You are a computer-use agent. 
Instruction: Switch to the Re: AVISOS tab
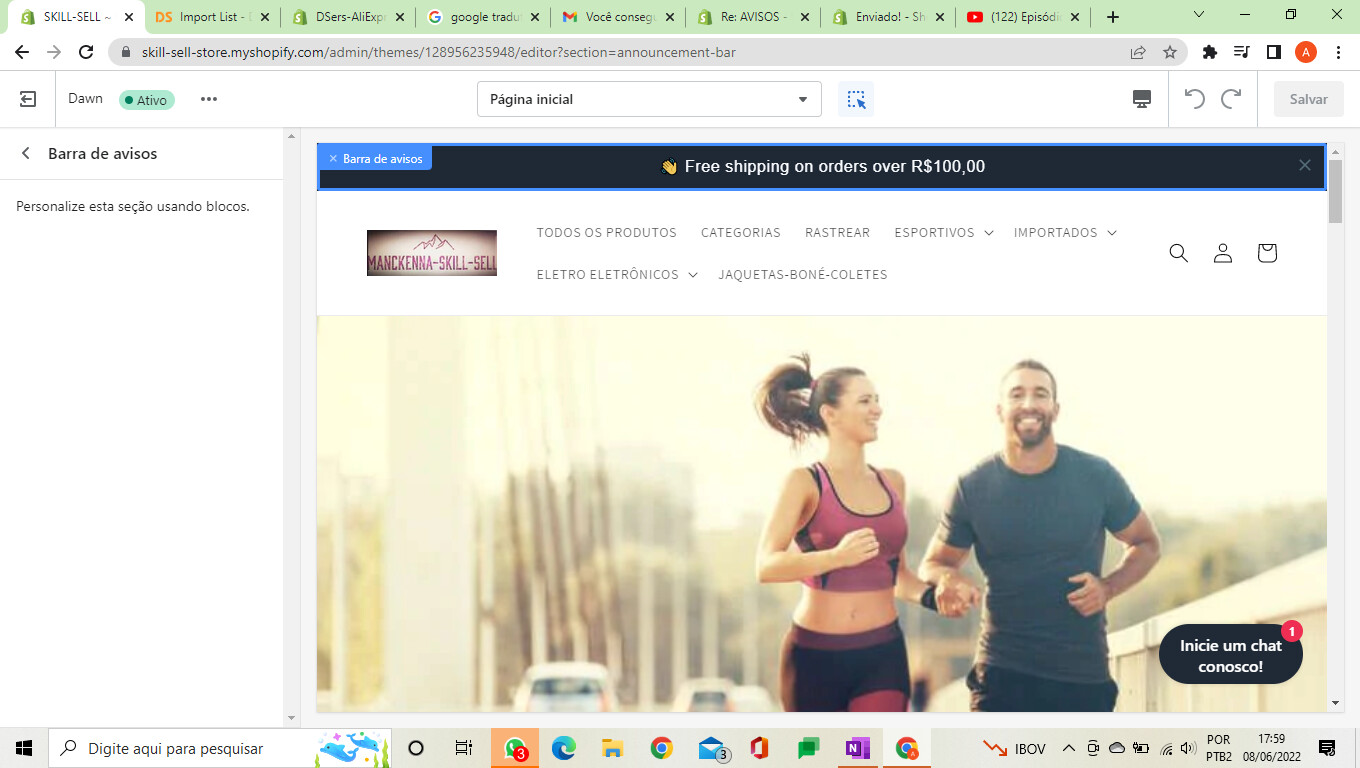coord(751,17)
